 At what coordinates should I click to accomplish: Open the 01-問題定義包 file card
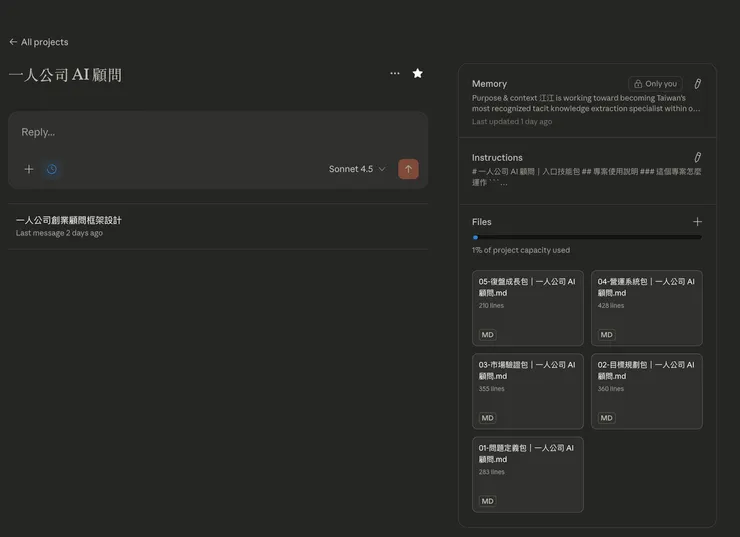pyautogui.click(x=528, y=474)
